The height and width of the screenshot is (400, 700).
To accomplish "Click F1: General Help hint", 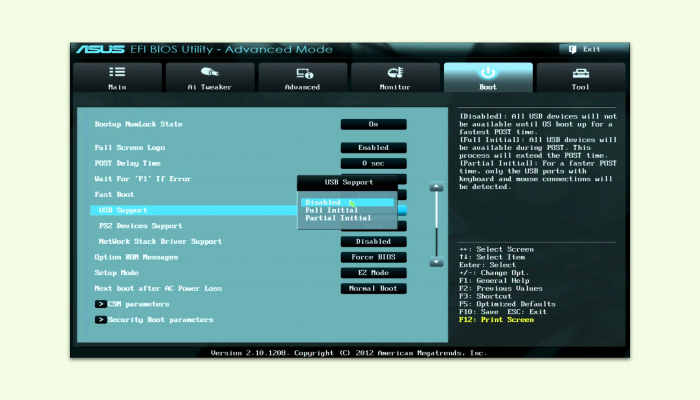I will 494,281.
